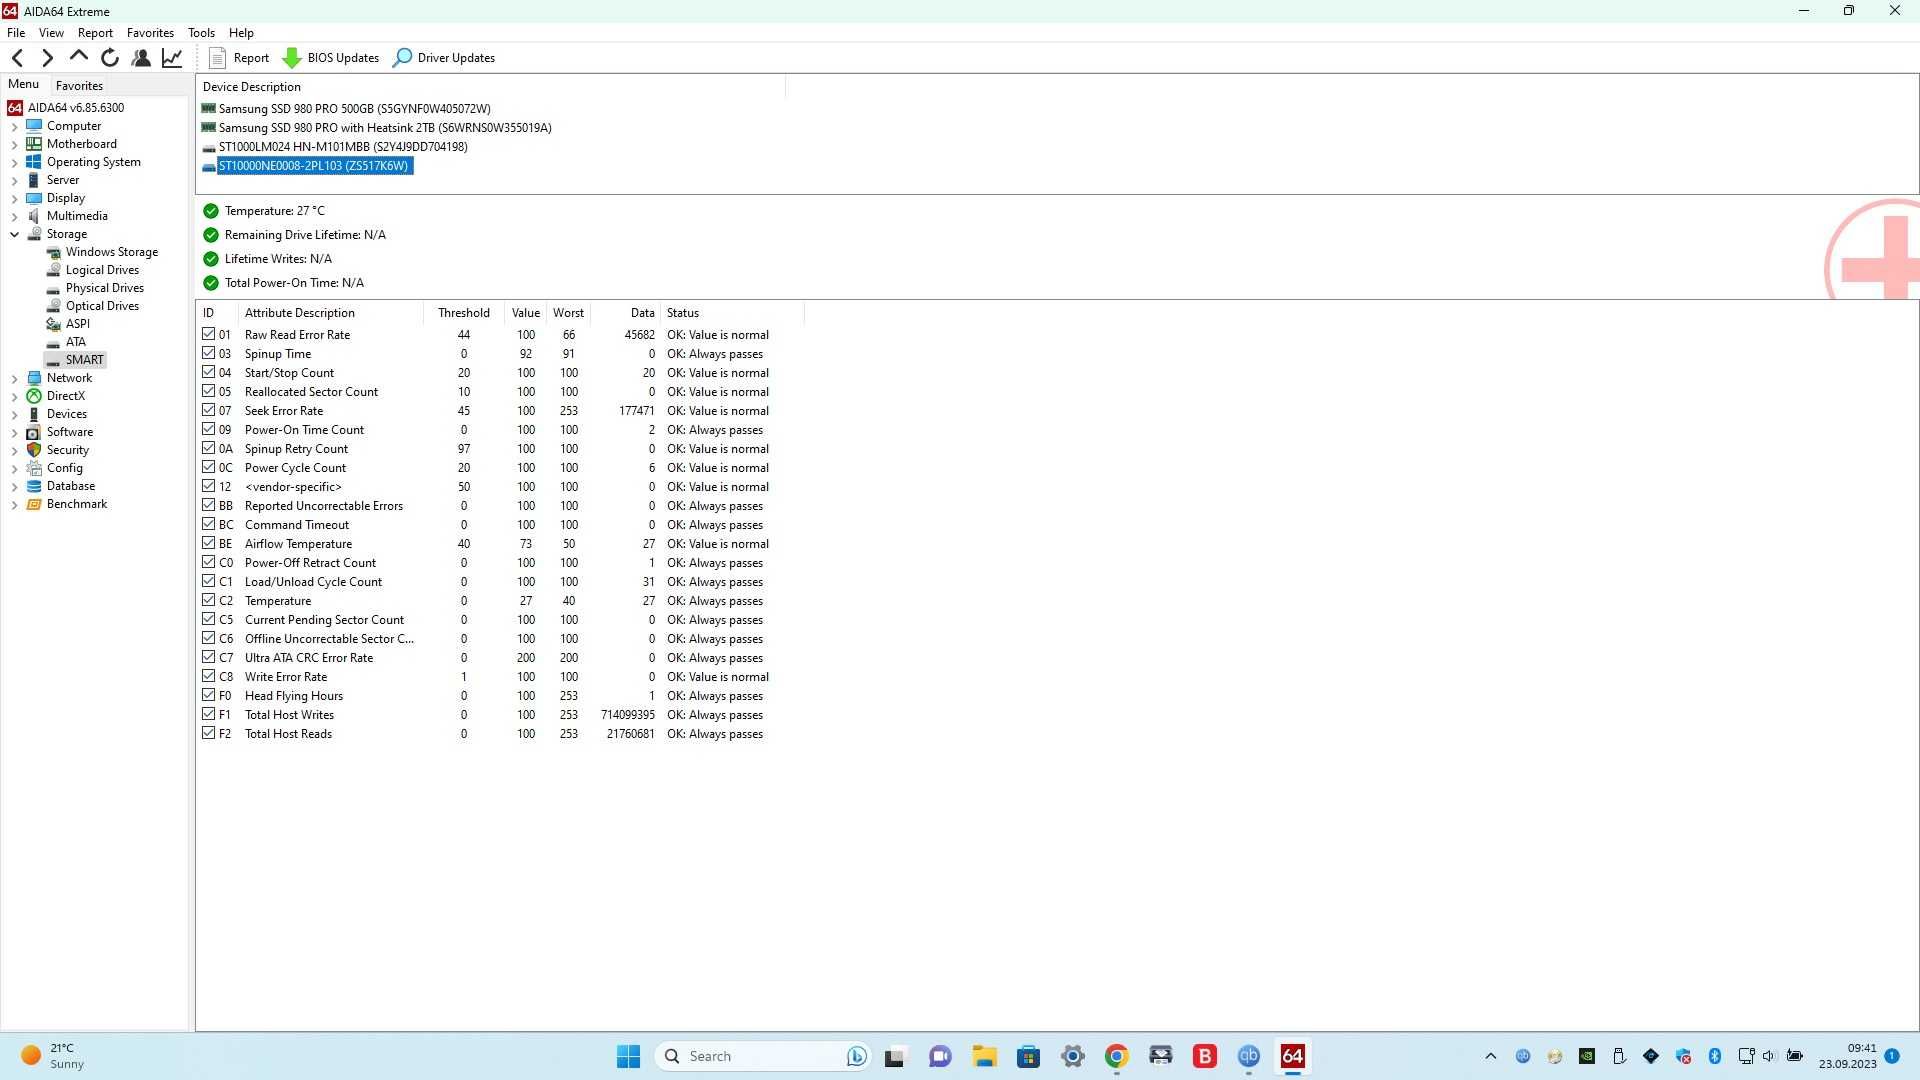Click the Windows Start button
This screenshot has height=1080, width=1920.
pos(628,1056)
